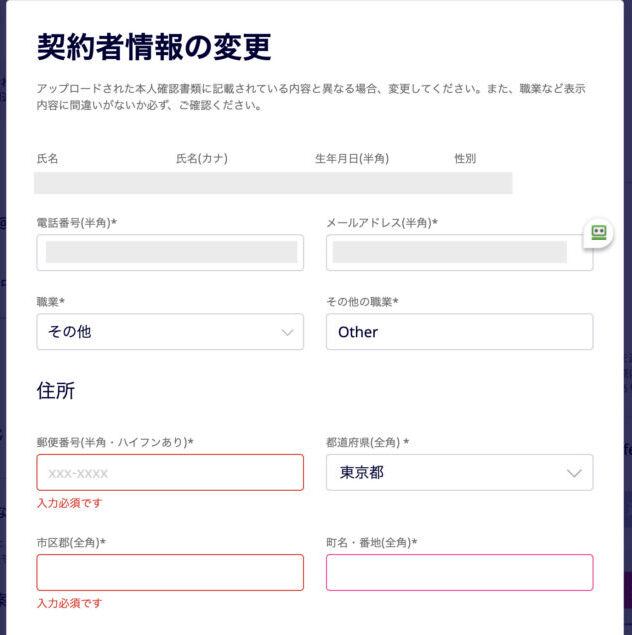632x635 pixels.
Task: Click the chevron arrow in 職業 dropdown
Action: (287, 332)
